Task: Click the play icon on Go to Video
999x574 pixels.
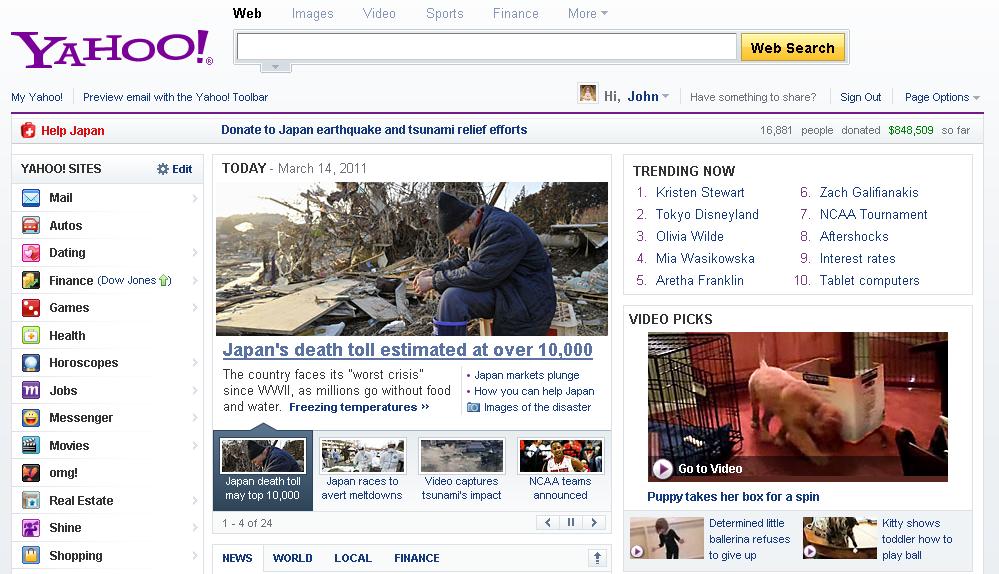Action: coord(663,469)
